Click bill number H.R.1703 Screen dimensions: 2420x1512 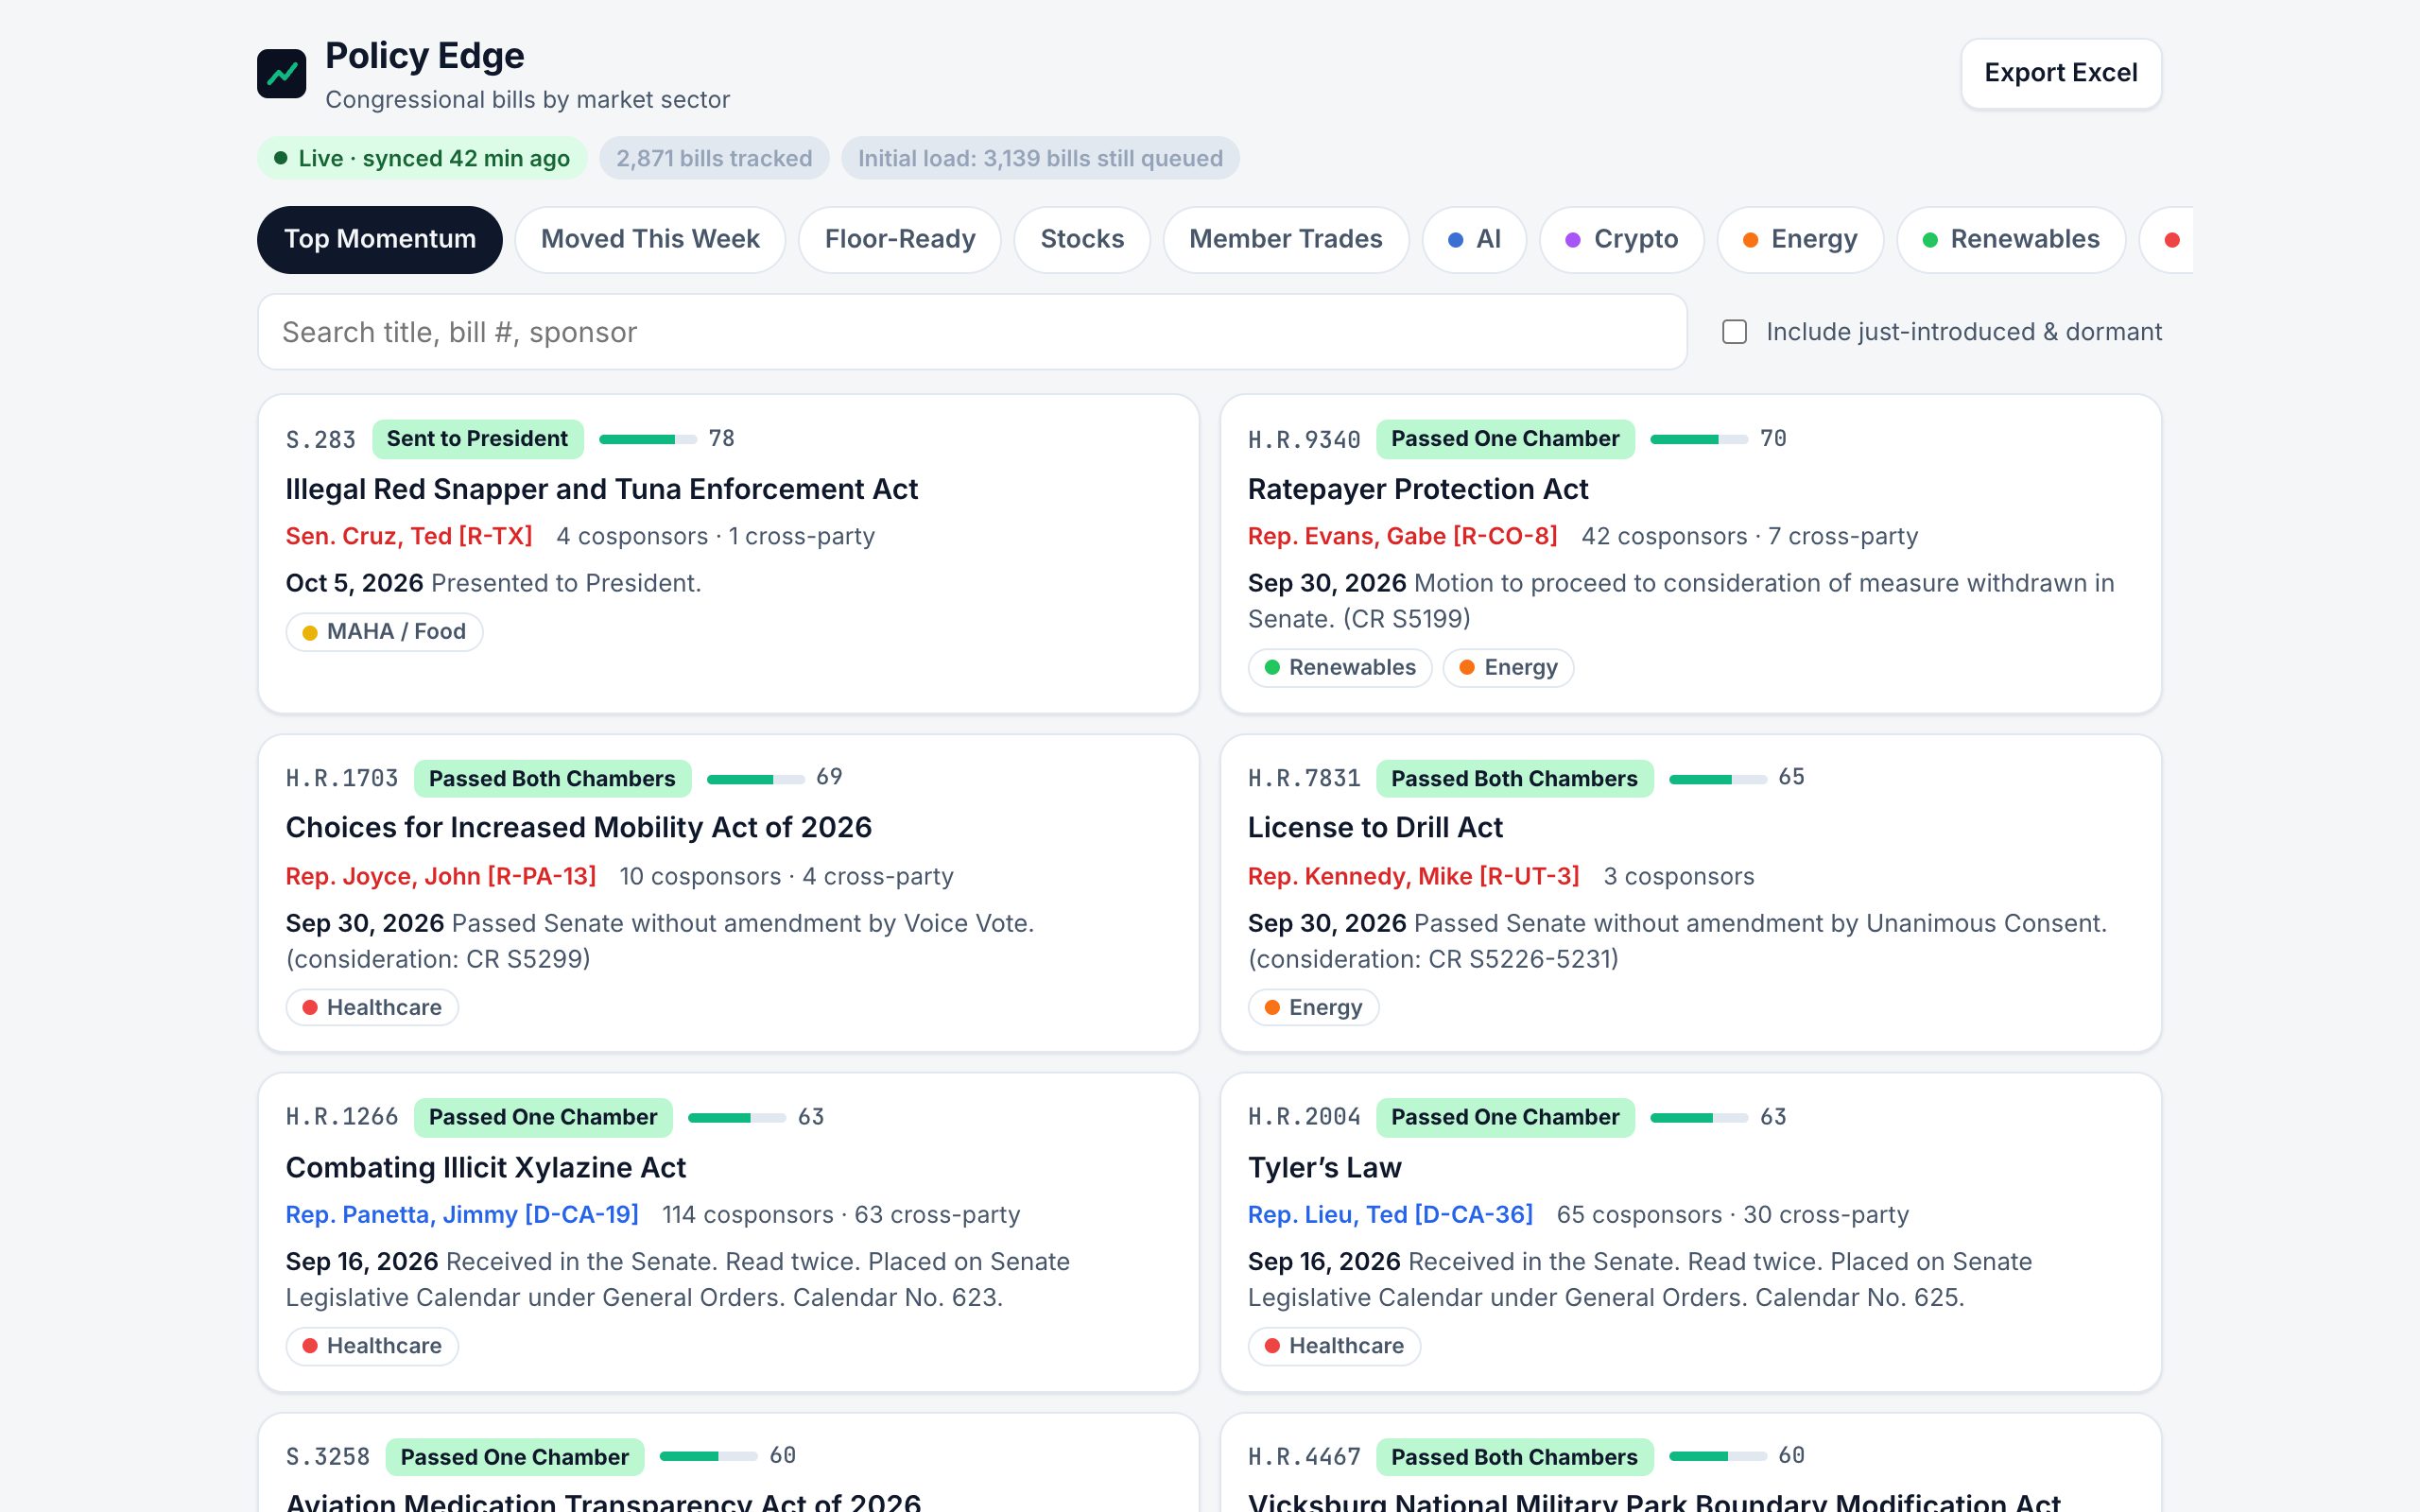point(342,778)
